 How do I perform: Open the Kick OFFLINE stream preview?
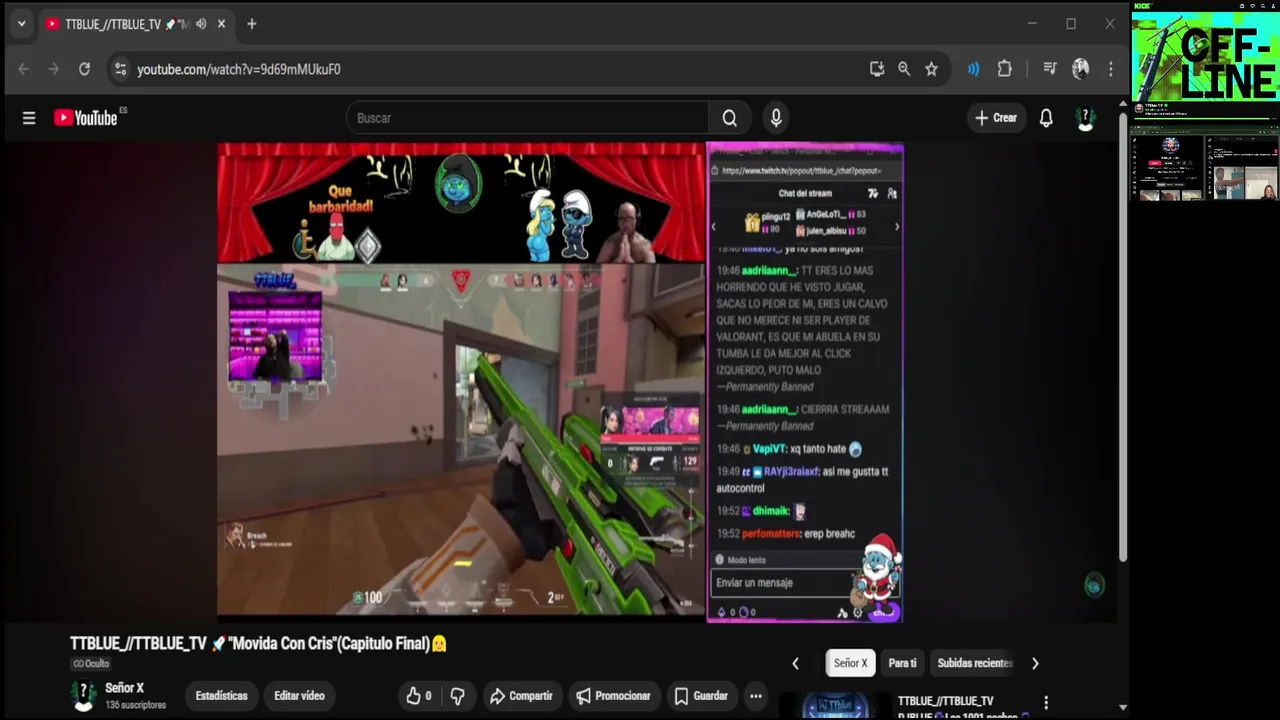pos(1205,57)
